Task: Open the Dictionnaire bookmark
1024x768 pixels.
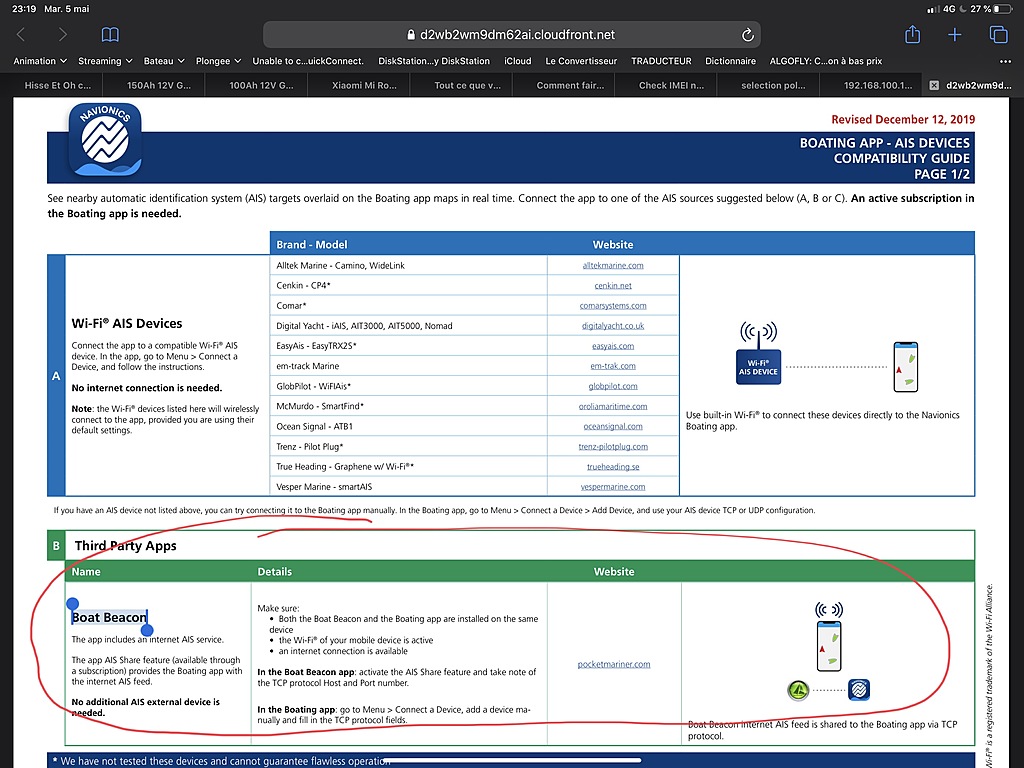Action: tap(730, 61)
